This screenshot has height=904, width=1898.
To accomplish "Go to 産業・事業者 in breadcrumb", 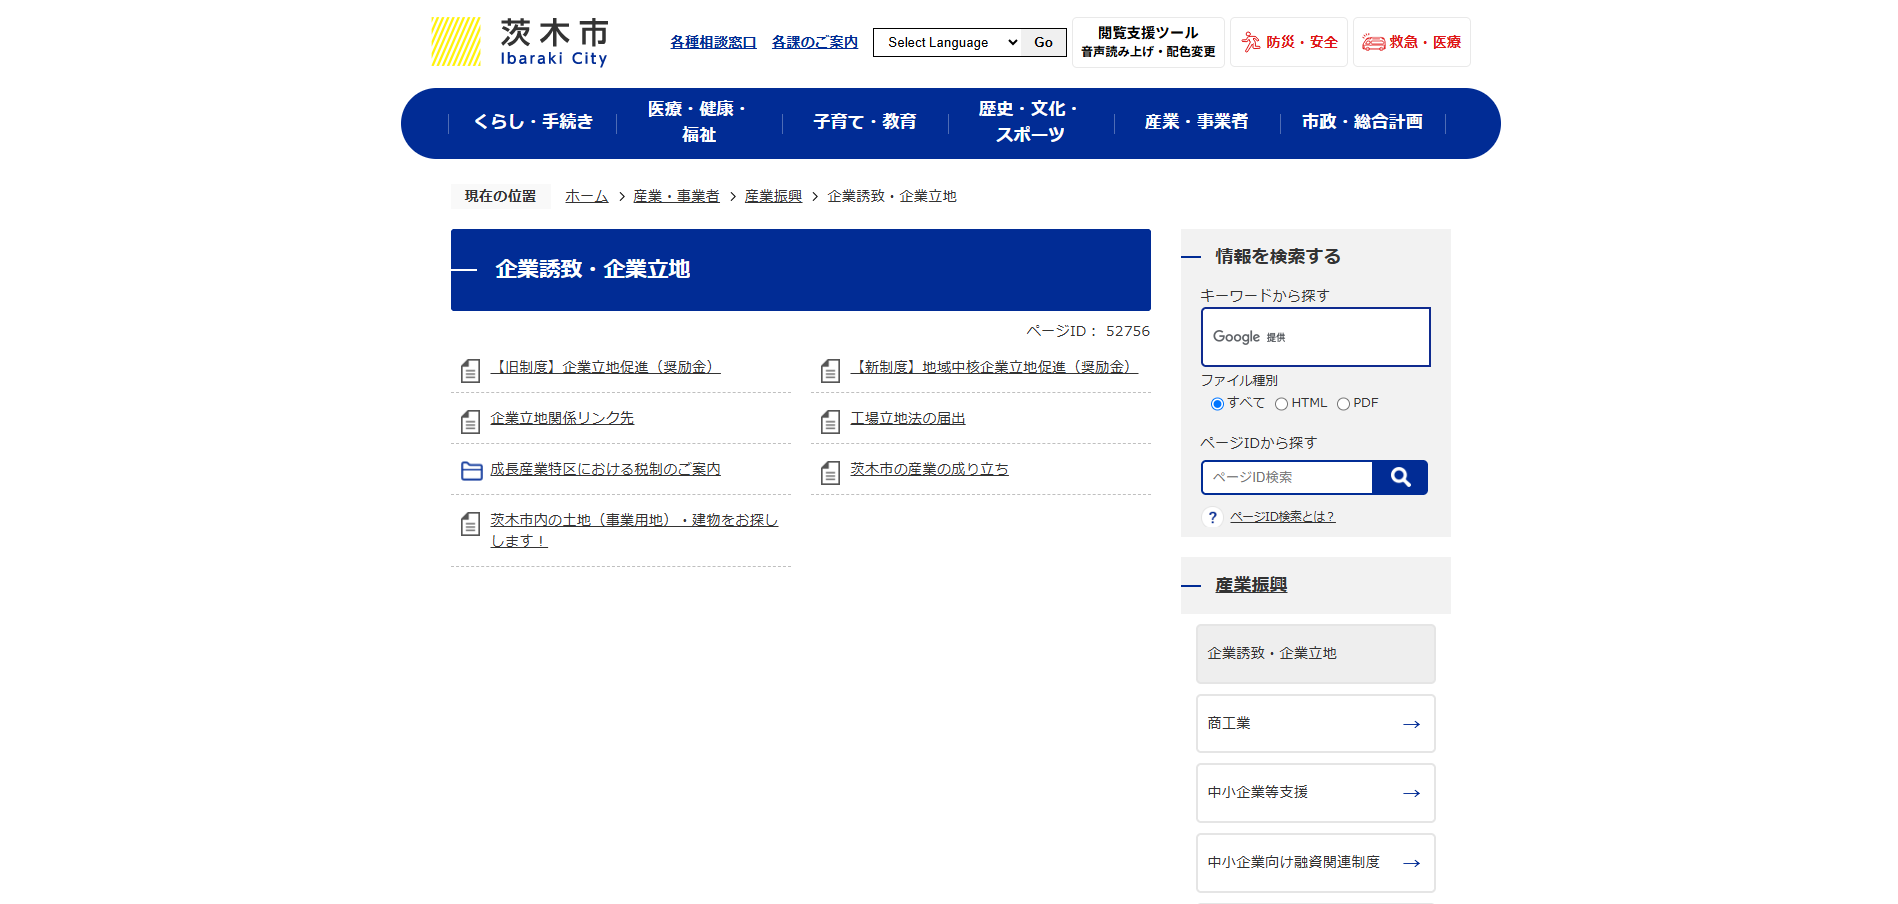I will click(x=676, y=196).
